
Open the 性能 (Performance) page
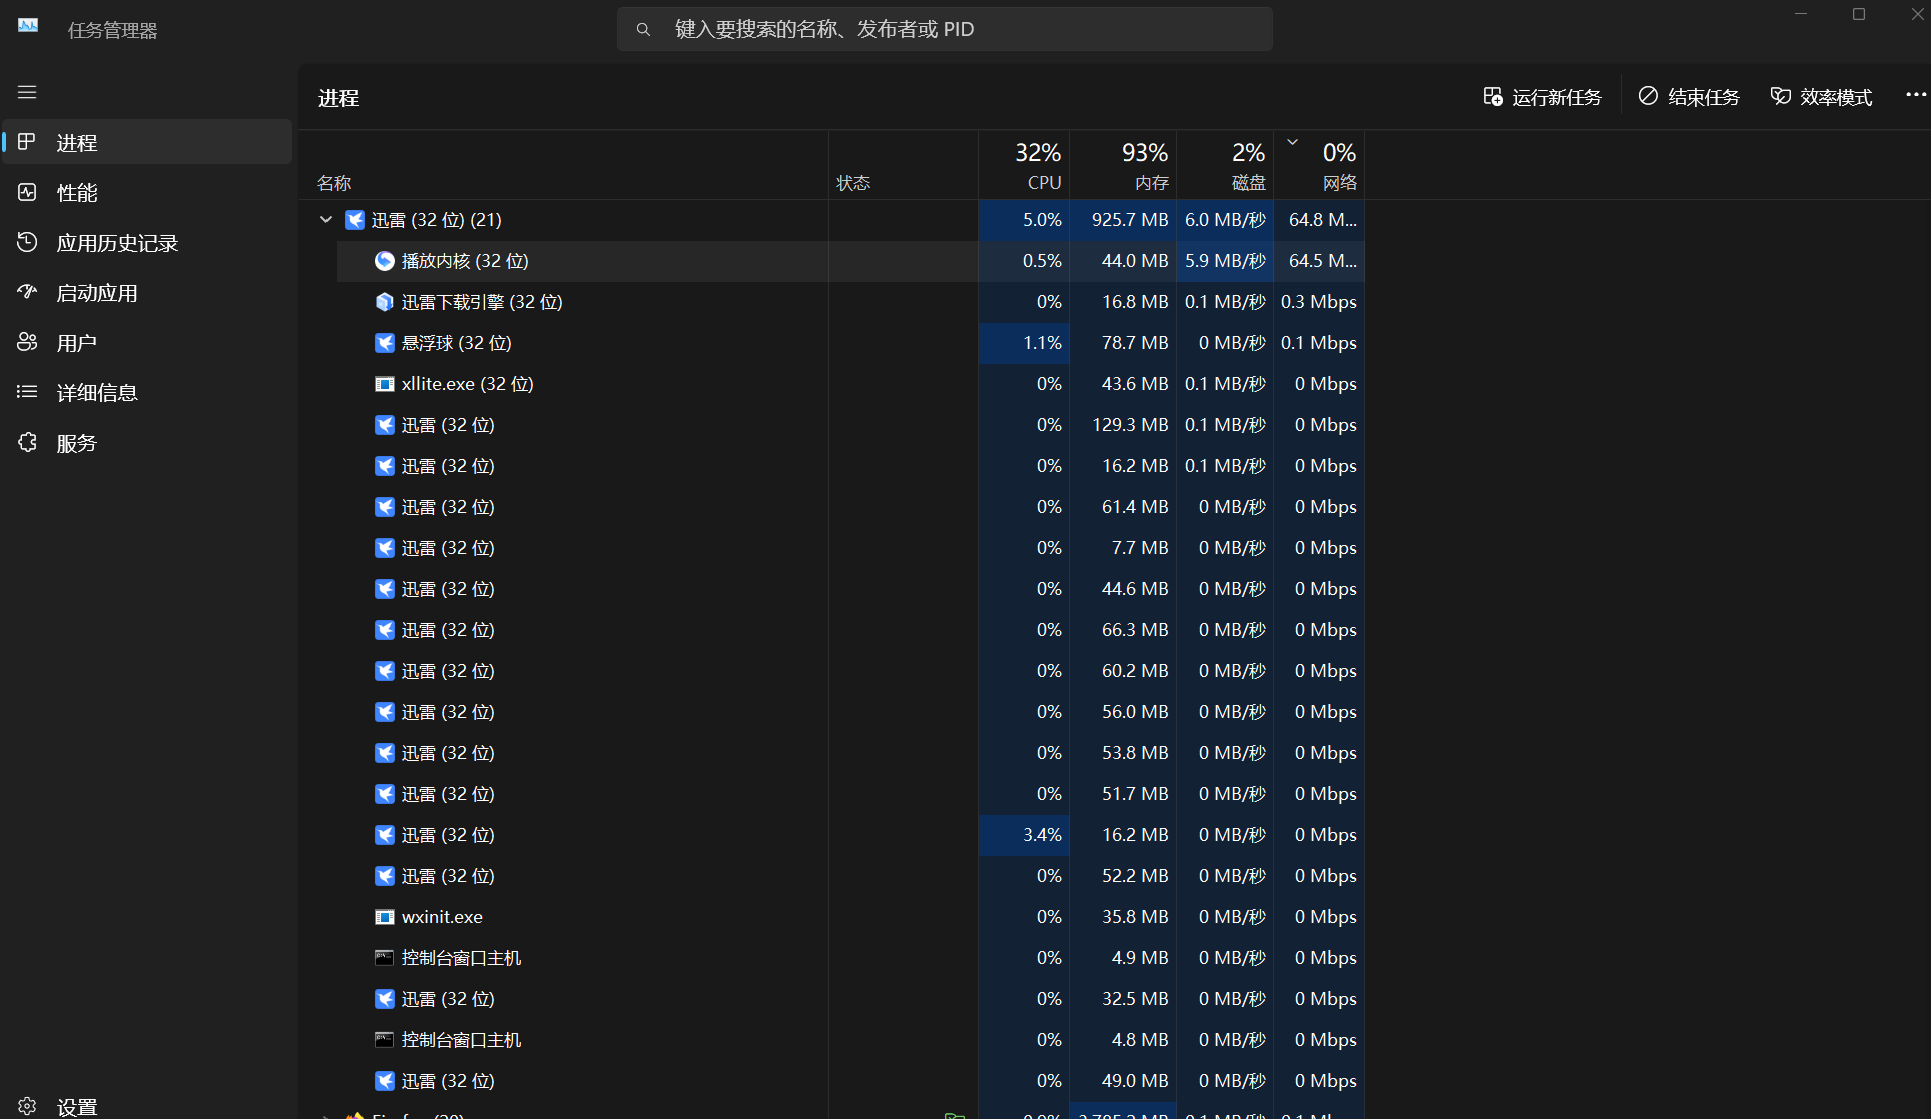[x=77, y=193]
